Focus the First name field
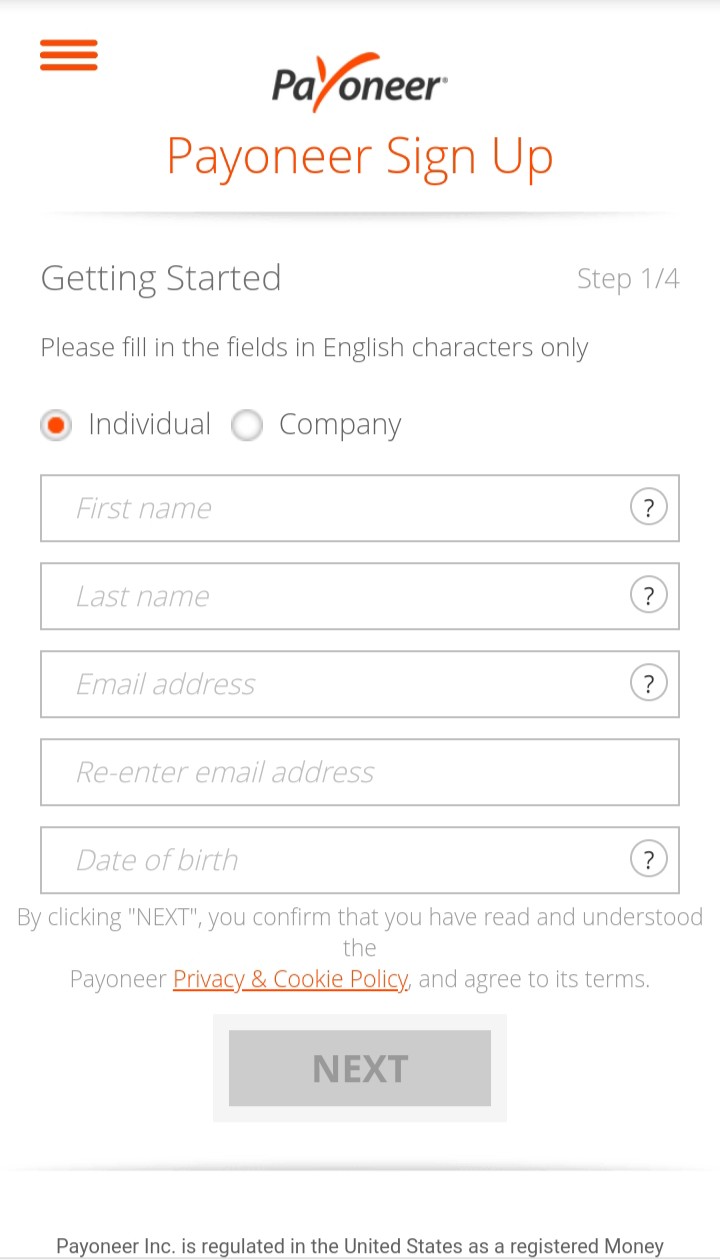The width and height of the screenshot is (720, 1260). point(330,508)
